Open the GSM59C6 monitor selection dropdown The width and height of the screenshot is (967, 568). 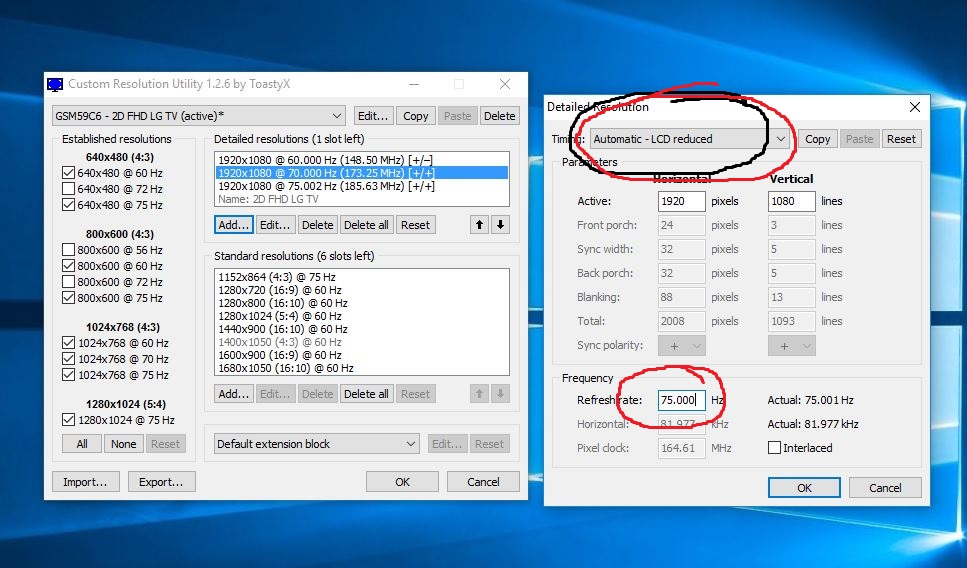click(x=199, y=116)
